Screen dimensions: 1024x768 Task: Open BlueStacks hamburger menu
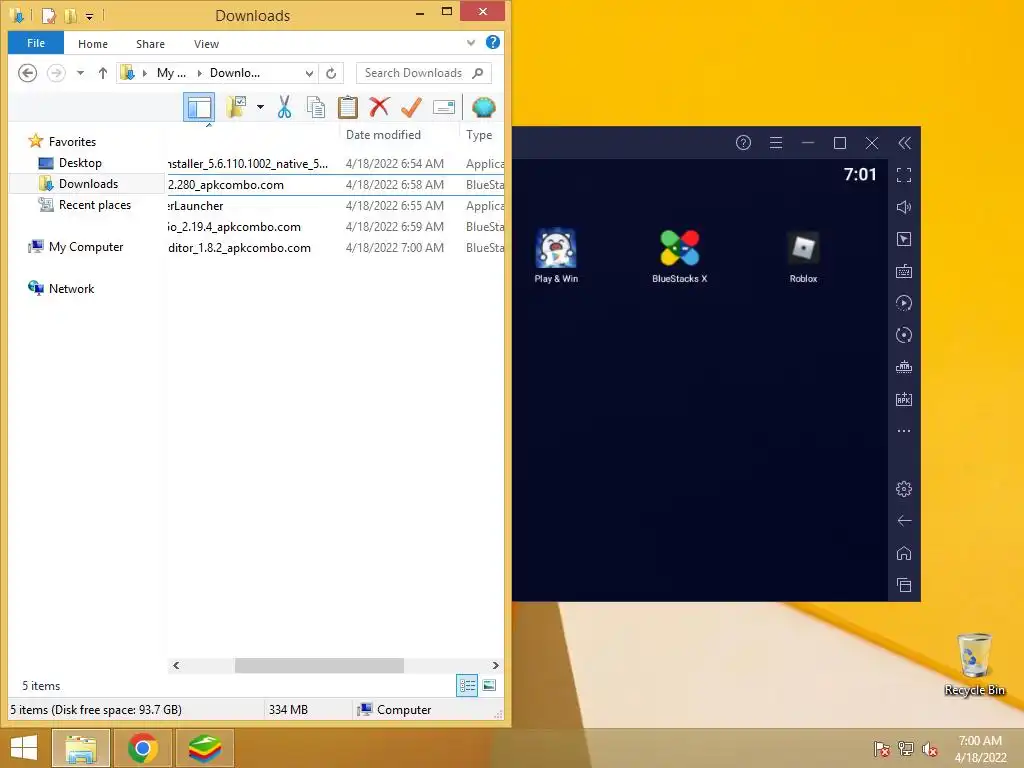pyautogui.click(x=776, y=143)
